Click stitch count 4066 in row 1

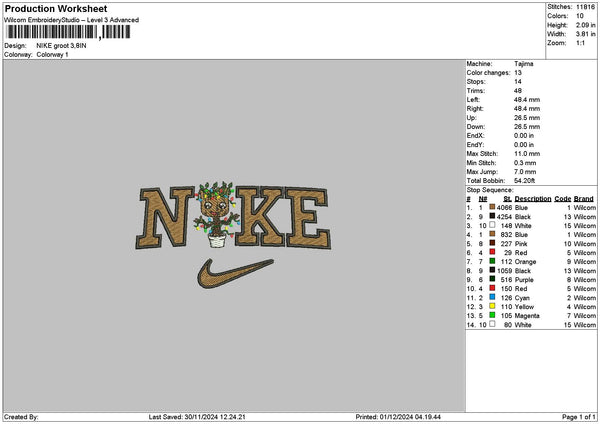pyautogui.click(x=504, y=208)
